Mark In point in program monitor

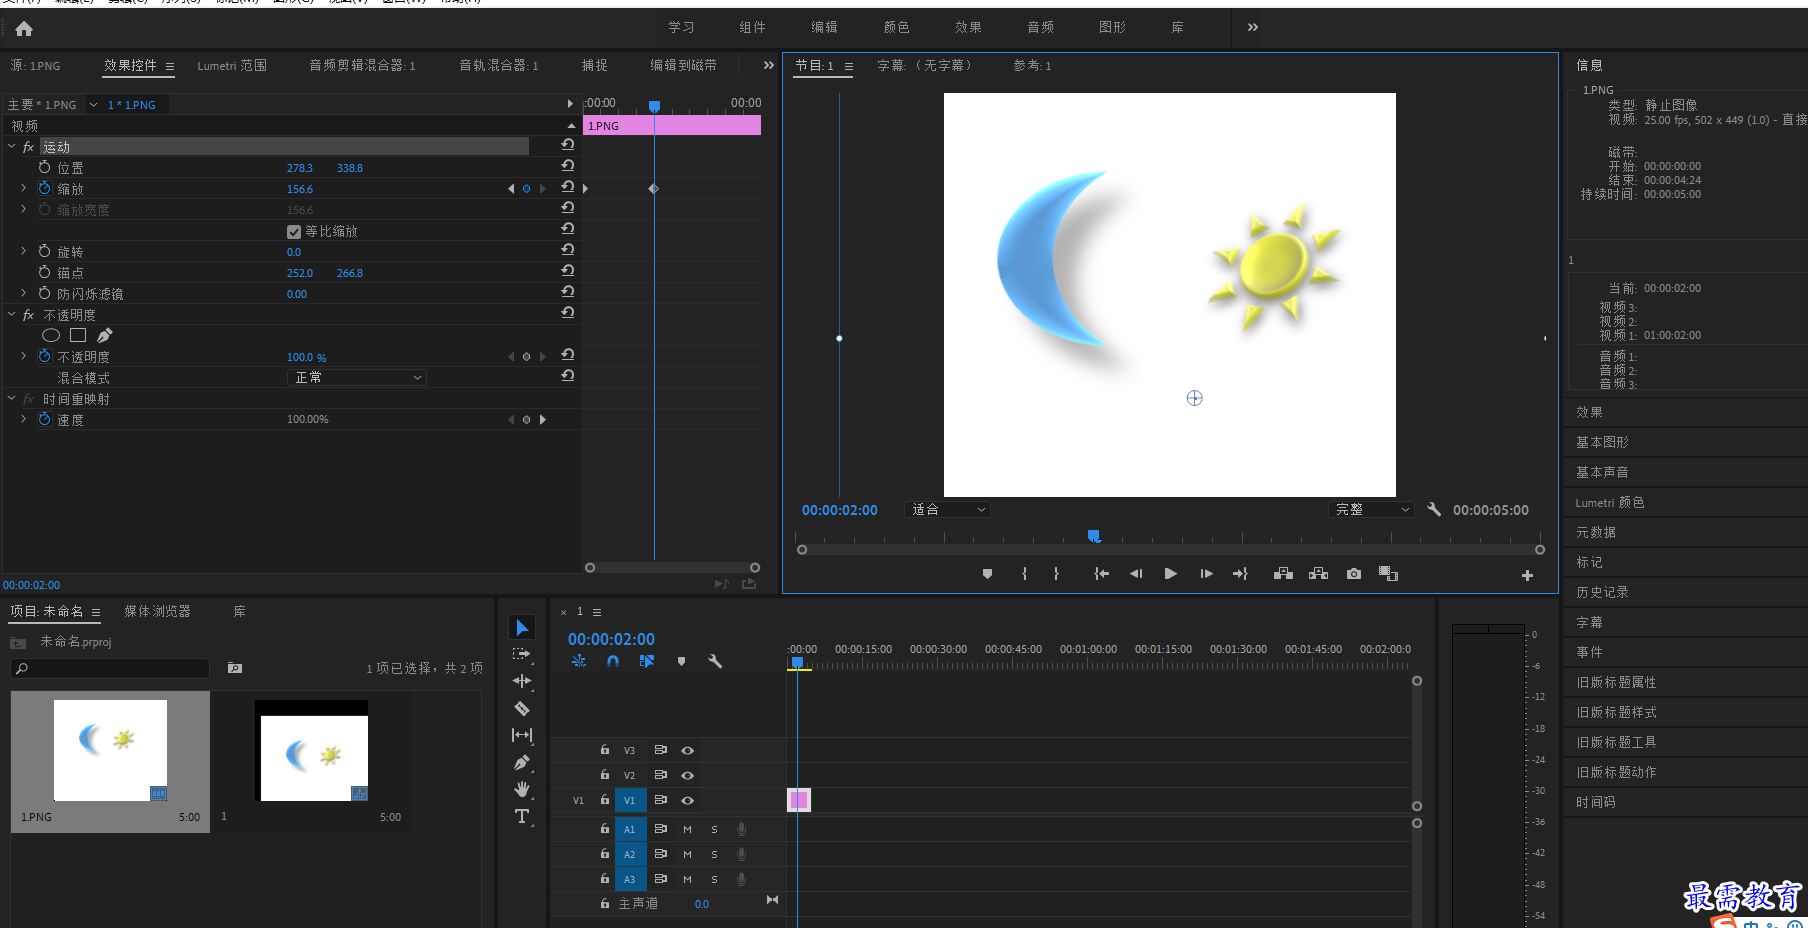(x=1024, y=574)
